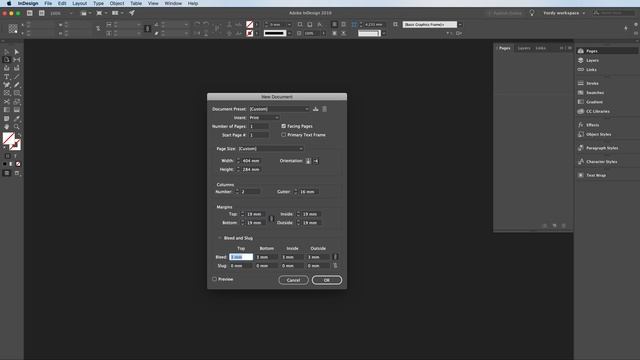Select the Eyedropper tool
This screenshot has width=640, height=360.
(x=16, y=118)
